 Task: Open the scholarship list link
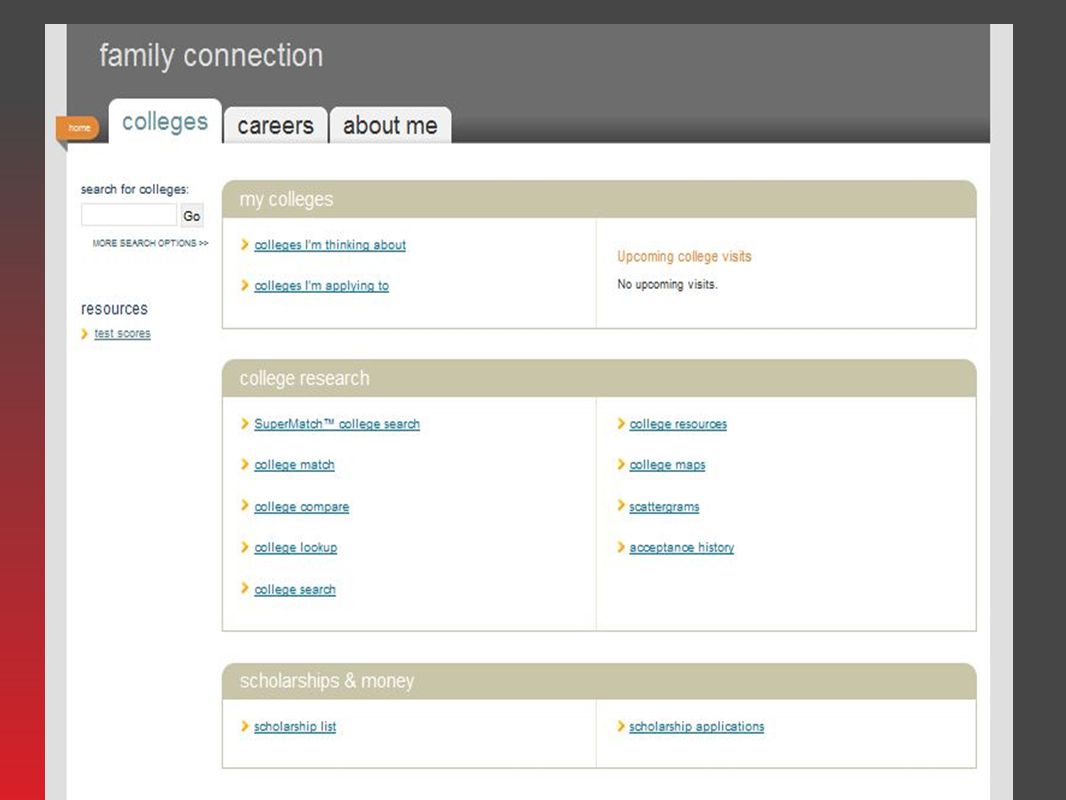(x=295, y=727)
